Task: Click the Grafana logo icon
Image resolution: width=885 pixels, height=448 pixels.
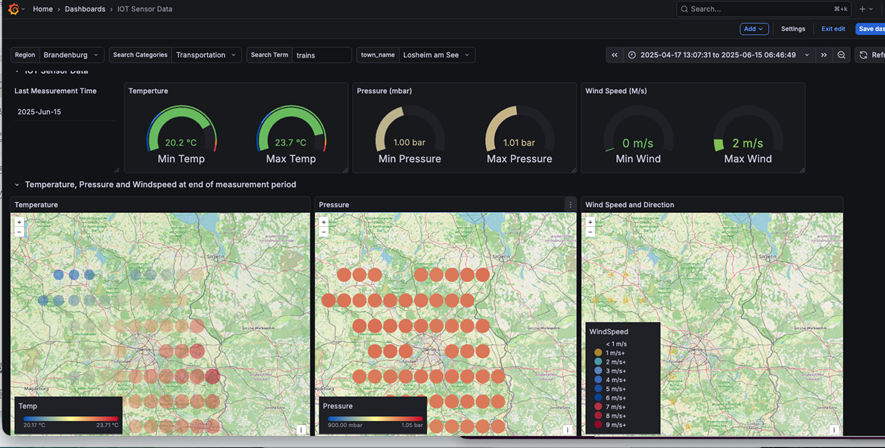Action: coord(14,9)
